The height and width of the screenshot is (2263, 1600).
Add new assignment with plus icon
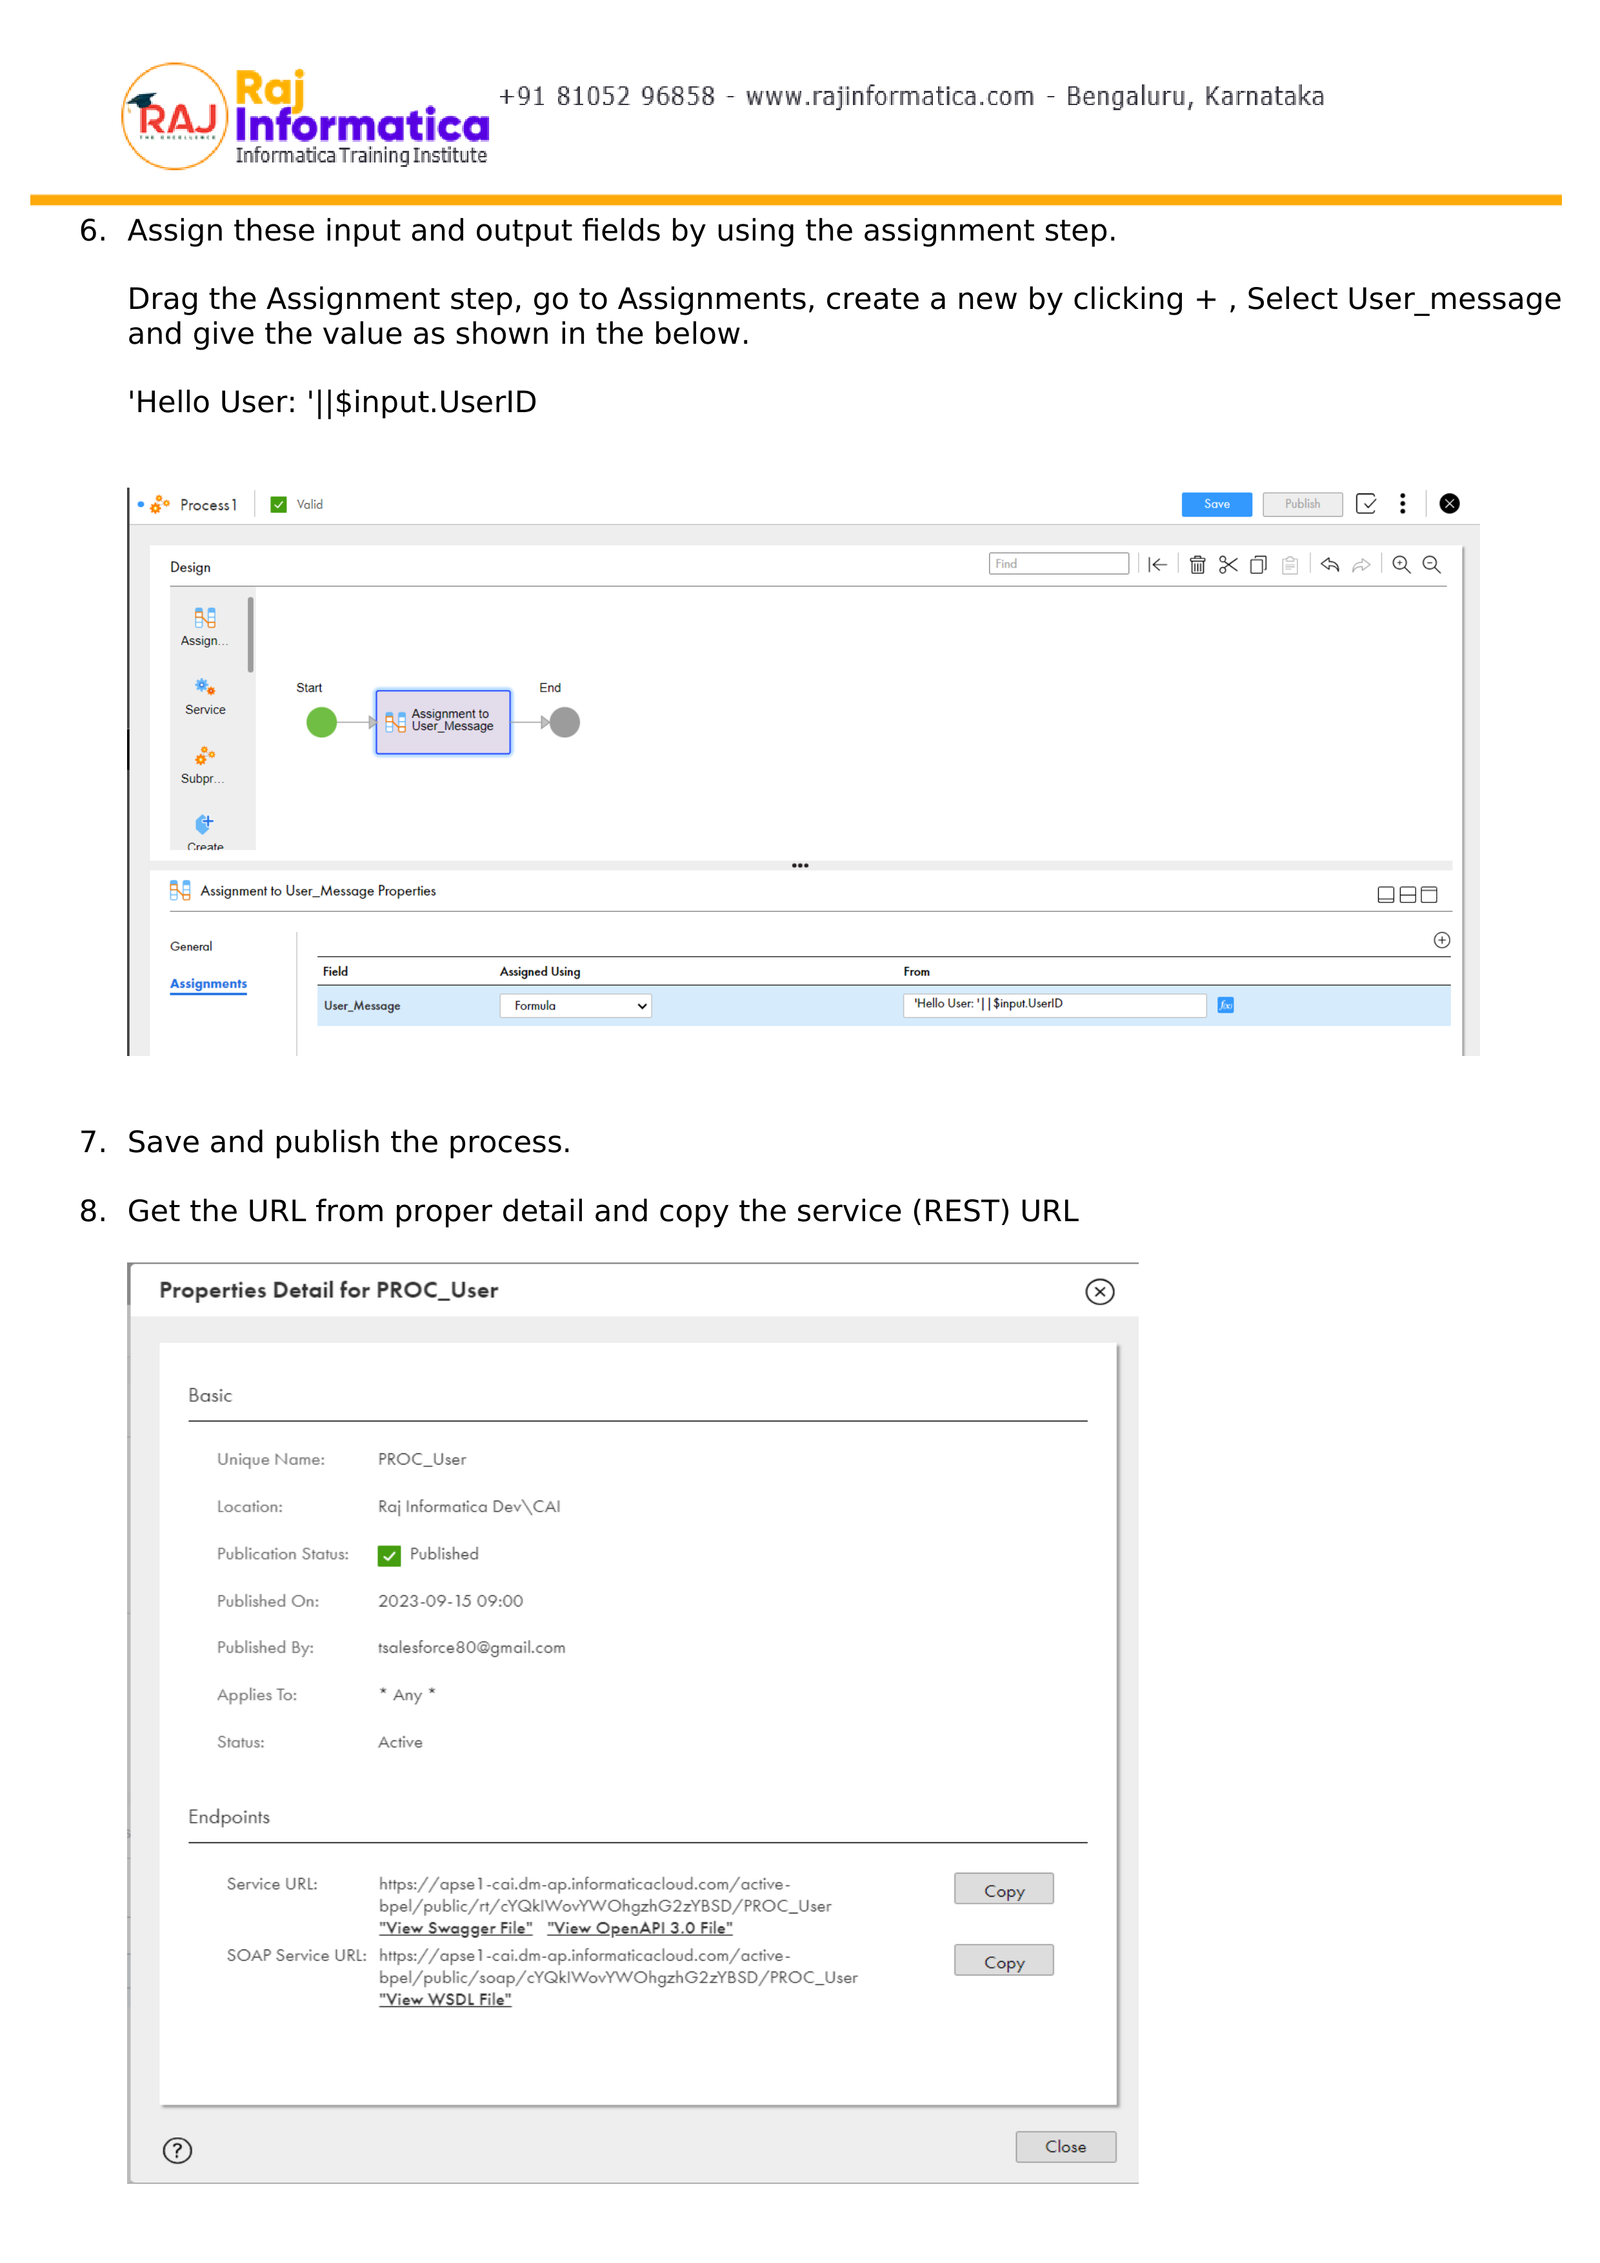[1441, 940]
